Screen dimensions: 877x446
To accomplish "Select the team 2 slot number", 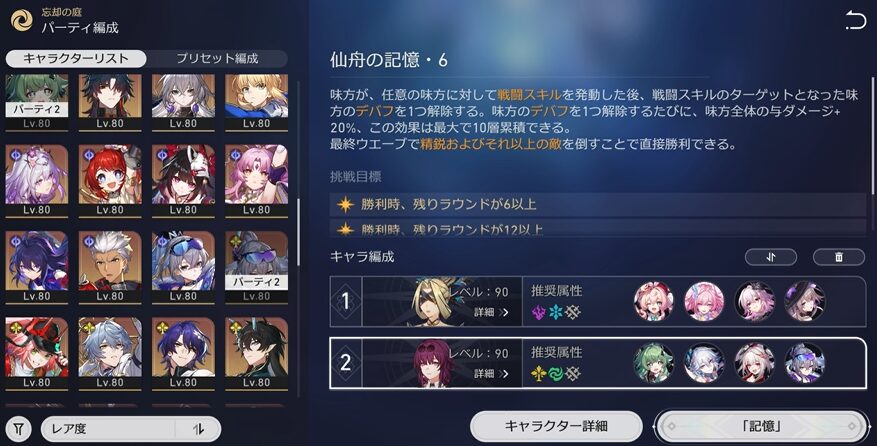I will 346,363.
